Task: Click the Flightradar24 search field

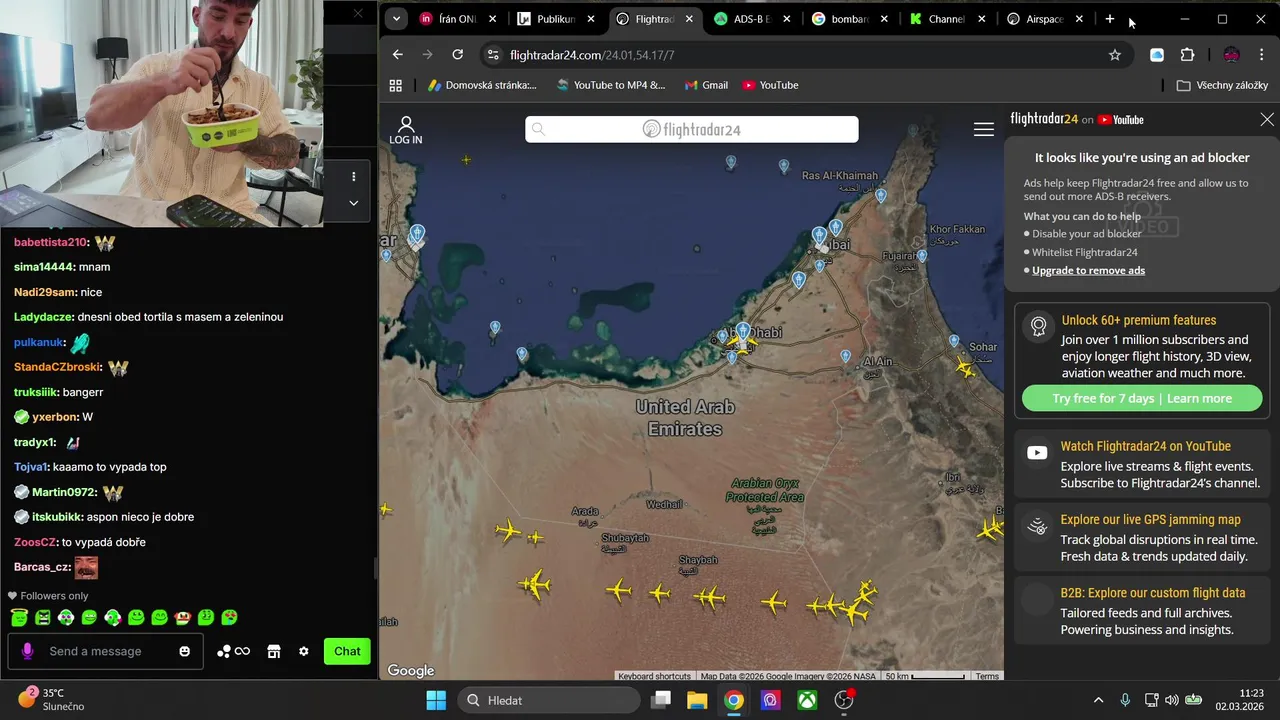Action: (x=692, y=129)
